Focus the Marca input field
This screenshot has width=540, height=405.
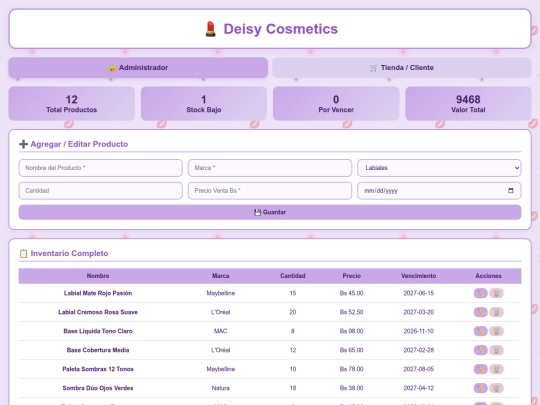click(270, 168)
